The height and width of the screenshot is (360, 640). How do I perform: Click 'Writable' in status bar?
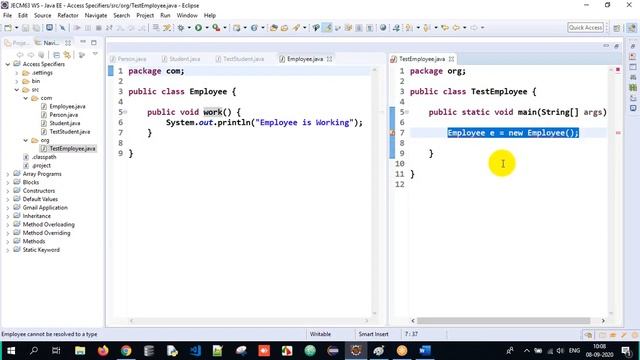[320, 334]
